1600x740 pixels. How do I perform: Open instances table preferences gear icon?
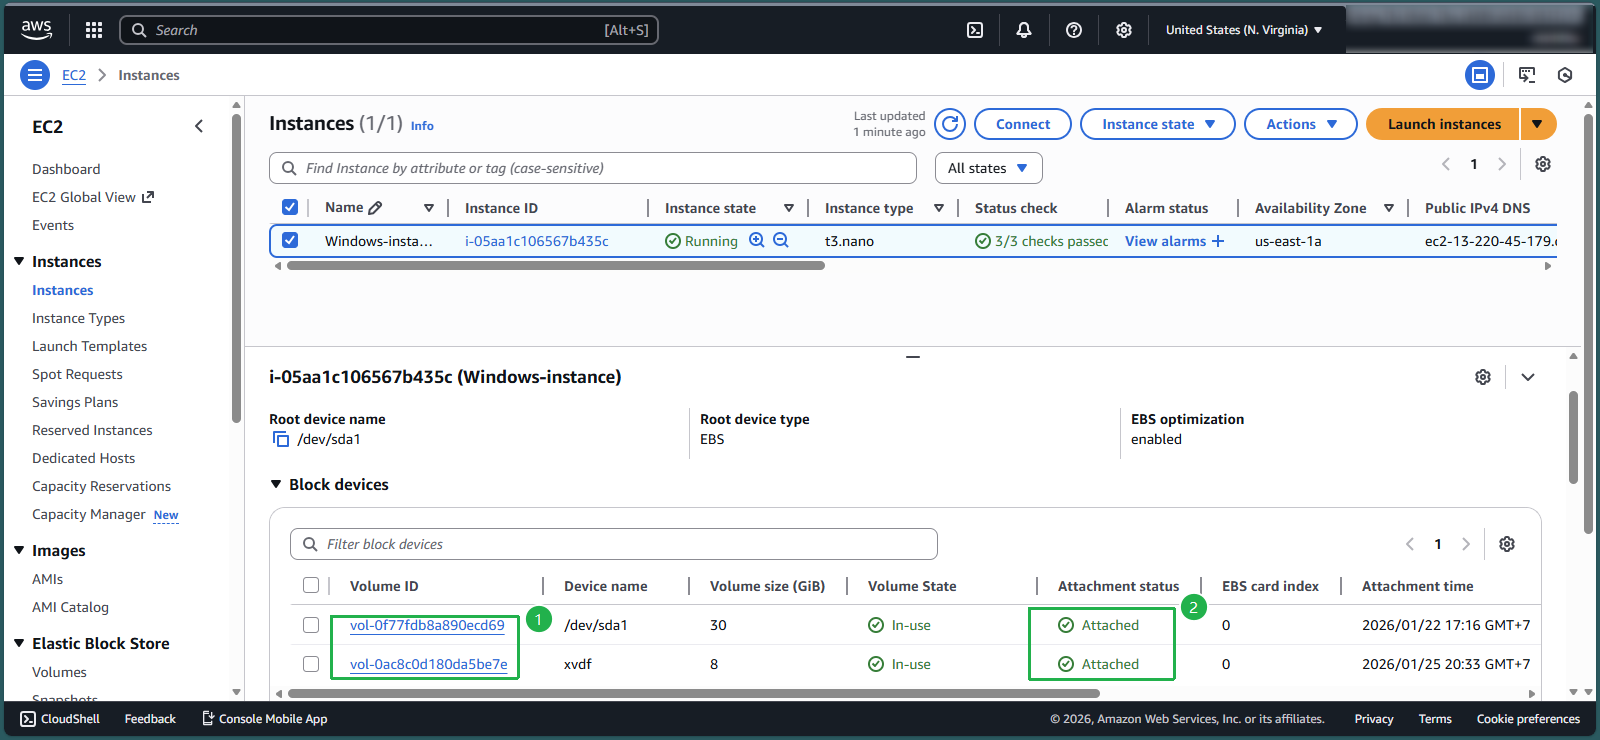(x=1543, y=164)
